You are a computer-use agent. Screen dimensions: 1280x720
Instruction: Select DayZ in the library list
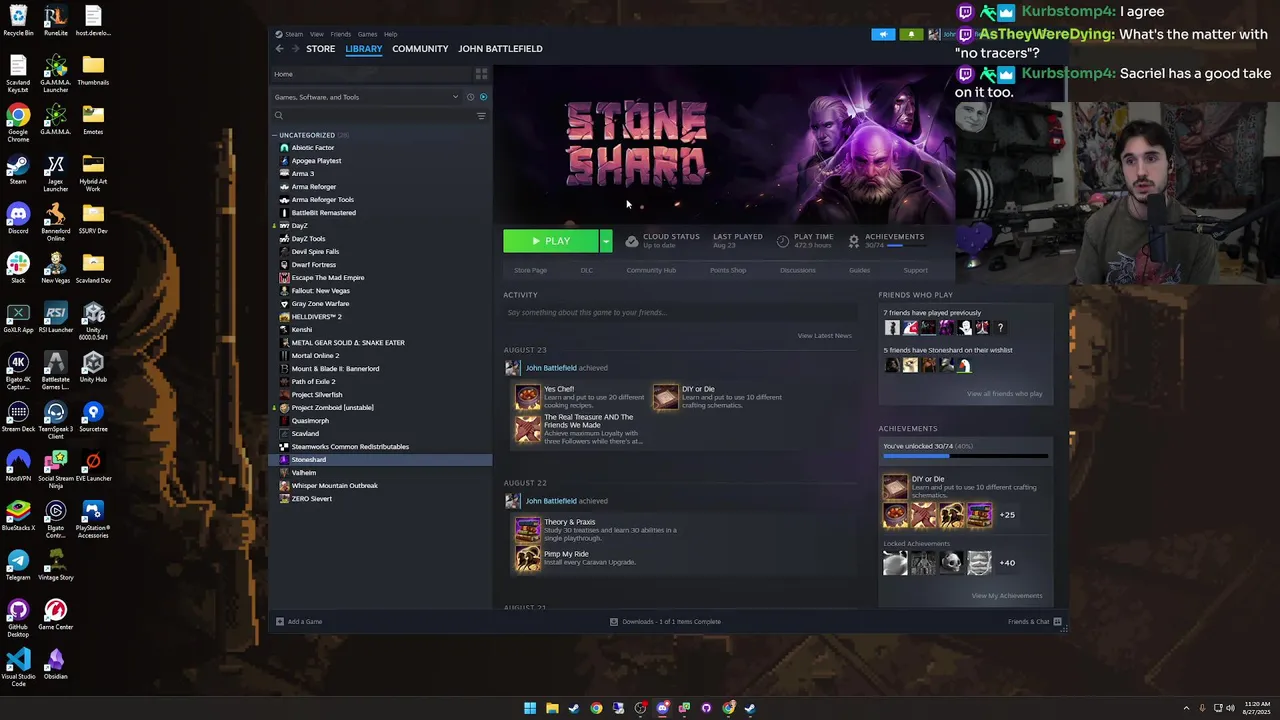pos(299,226)
